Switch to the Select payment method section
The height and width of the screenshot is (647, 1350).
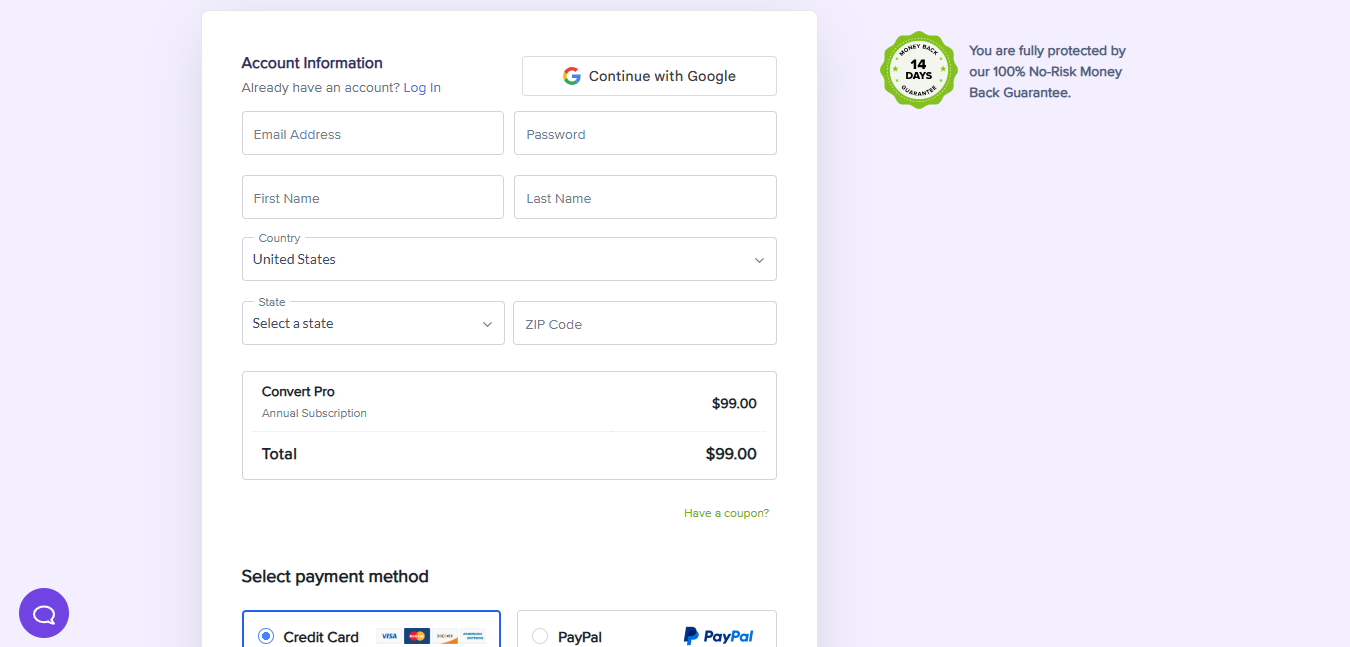[x=335, y=576]
